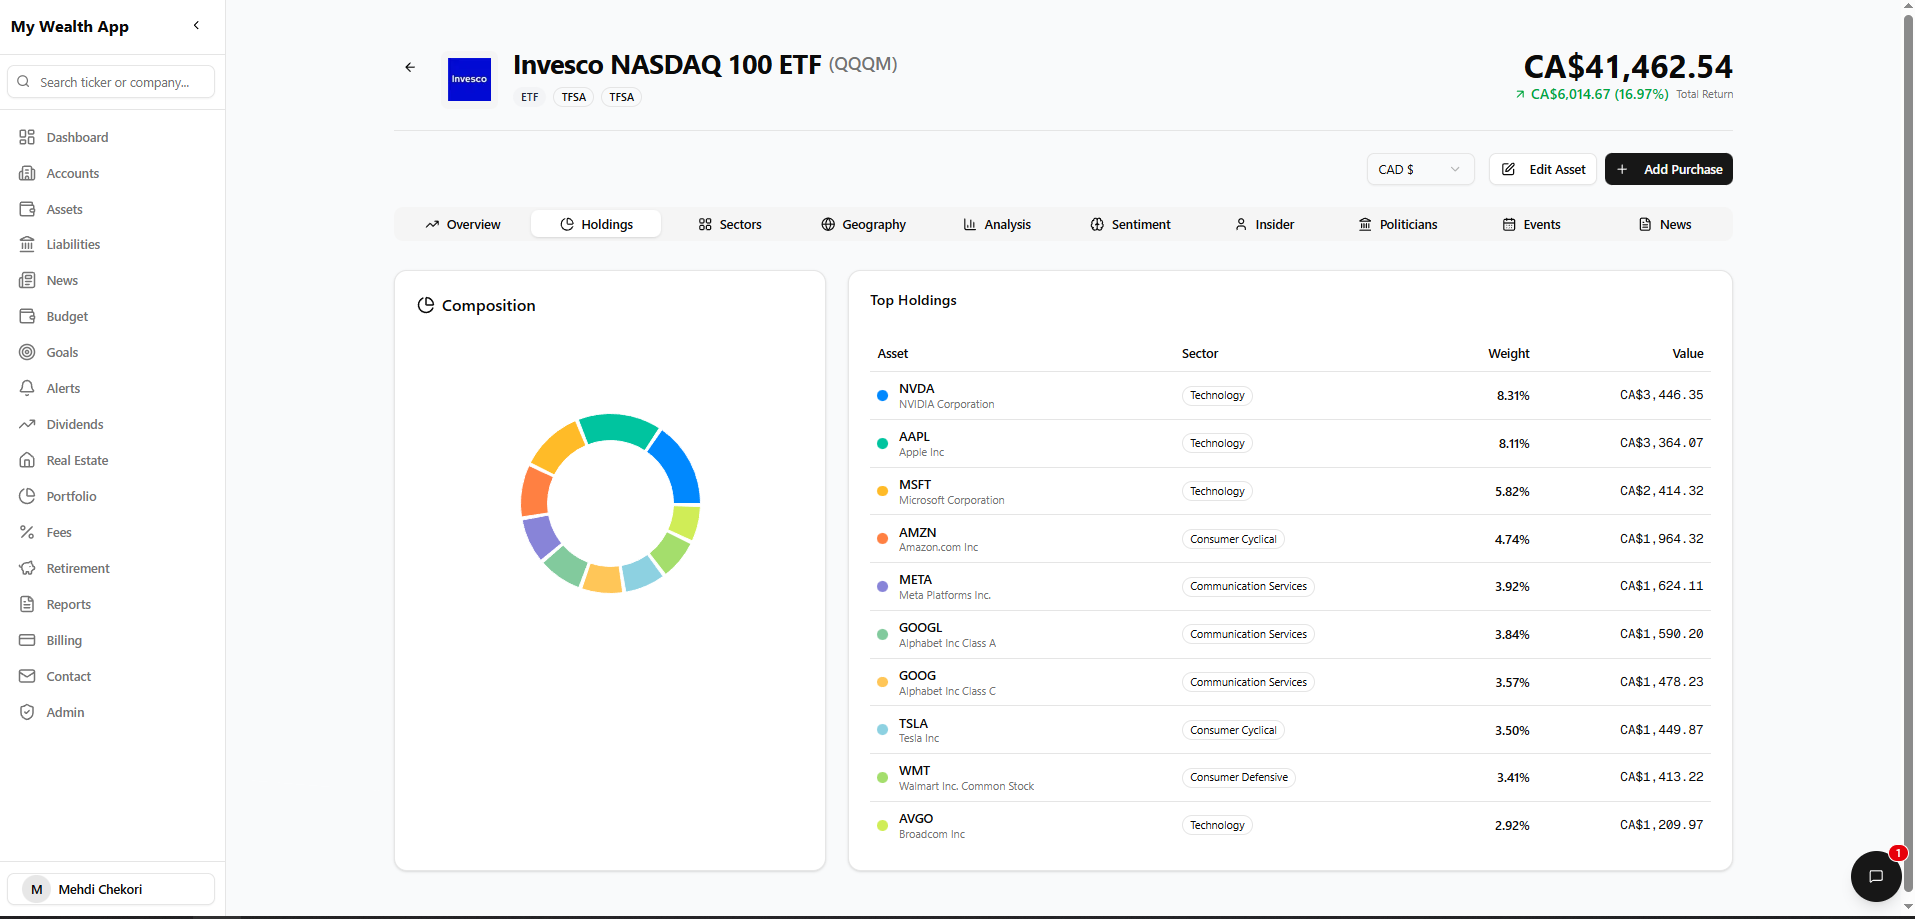The width and height of the screenshot is (1915, 919).
Task: Click the TSLA ticker row name
Action: (913, 724)
